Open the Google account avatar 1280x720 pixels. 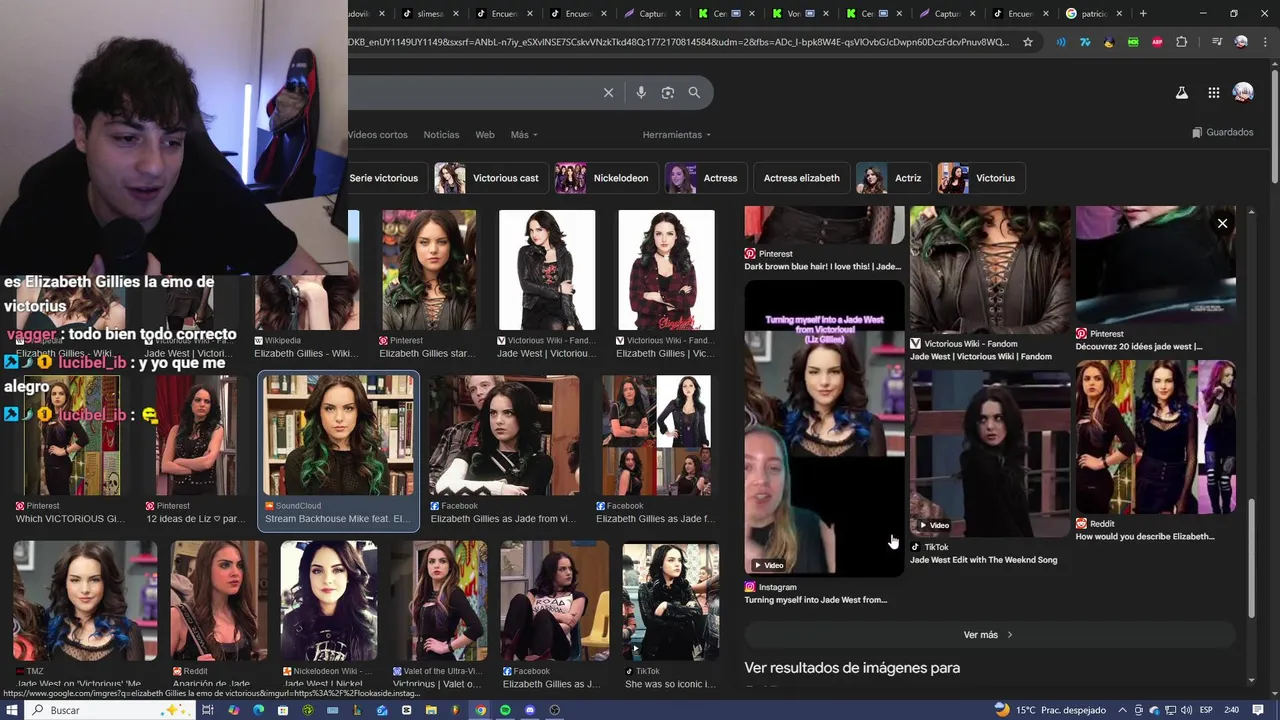(x=1243, y=93)
